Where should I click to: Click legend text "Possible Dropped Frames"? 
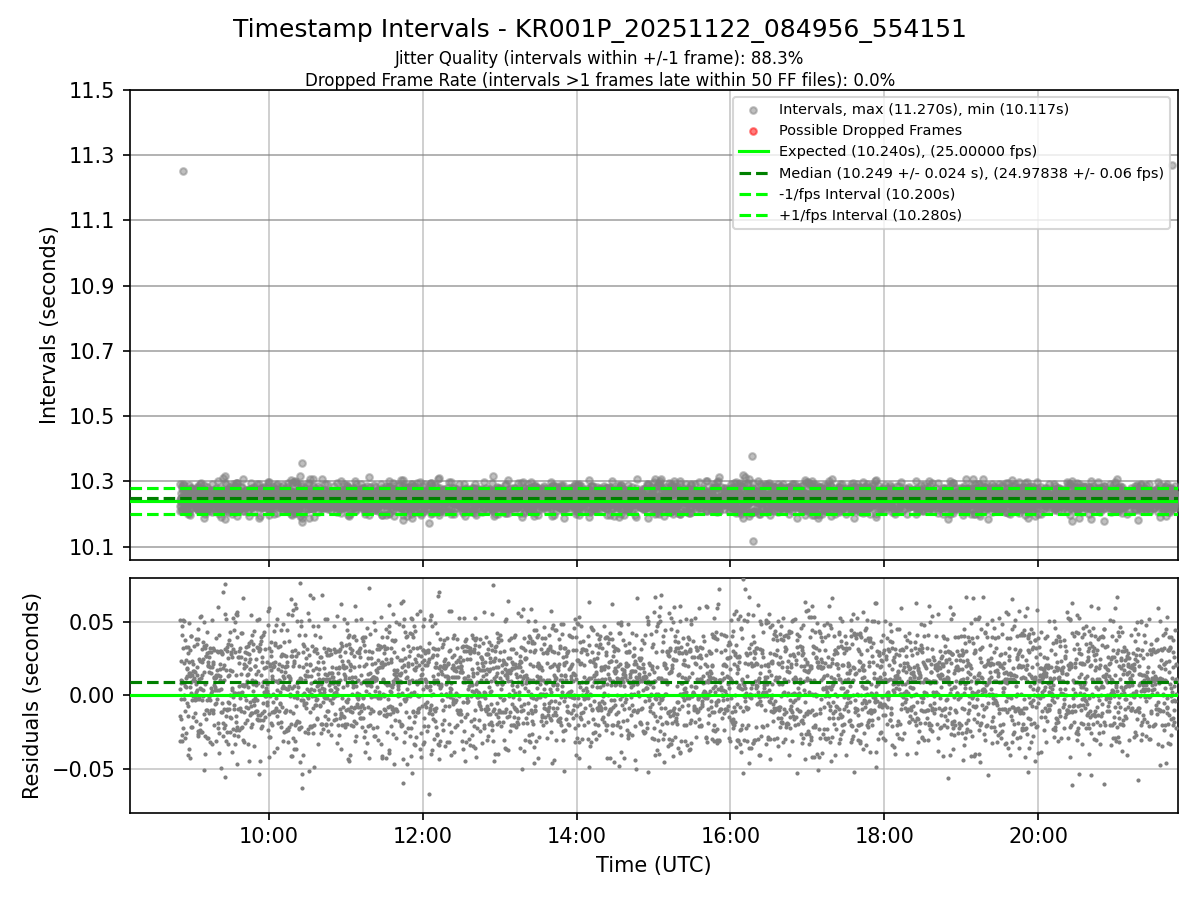(x=870, y=130)
